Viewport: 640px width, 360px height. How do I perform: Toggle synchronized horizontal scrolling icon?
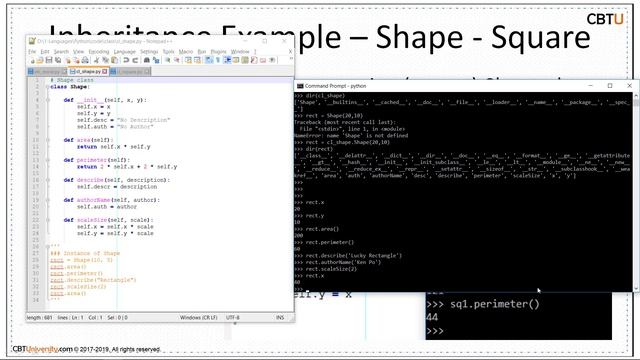pyautogui.click(x=197, y=60)
